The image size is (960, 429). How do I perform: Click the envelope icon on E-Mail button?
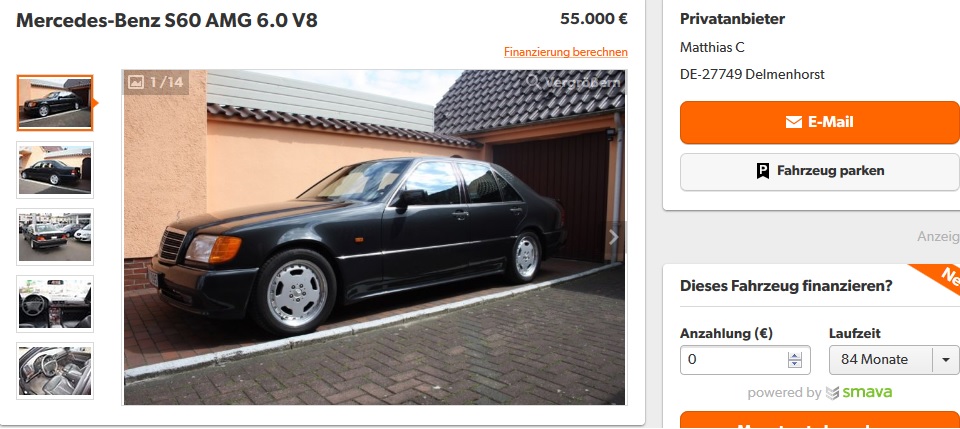pyautogui.click(x=793, y=122)
